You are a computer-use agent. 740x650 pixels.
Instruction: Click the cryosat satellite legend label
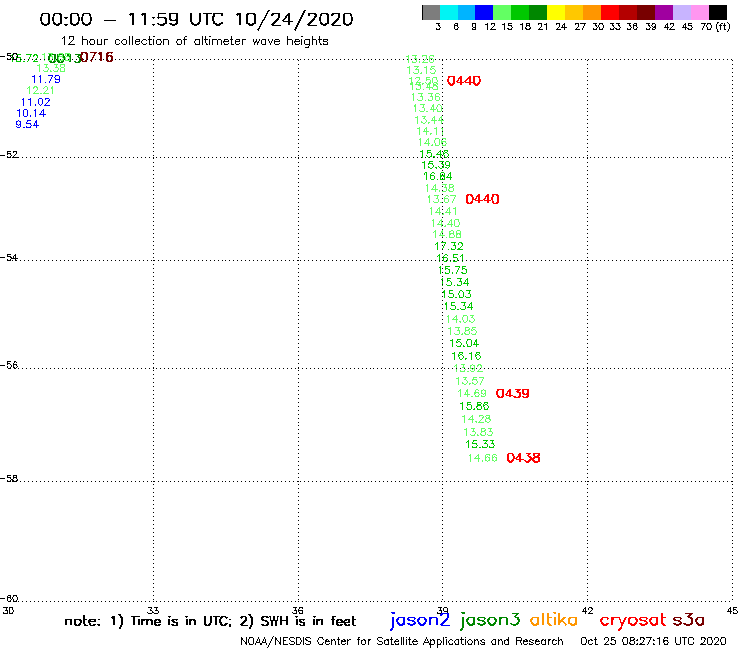point(633,620)
